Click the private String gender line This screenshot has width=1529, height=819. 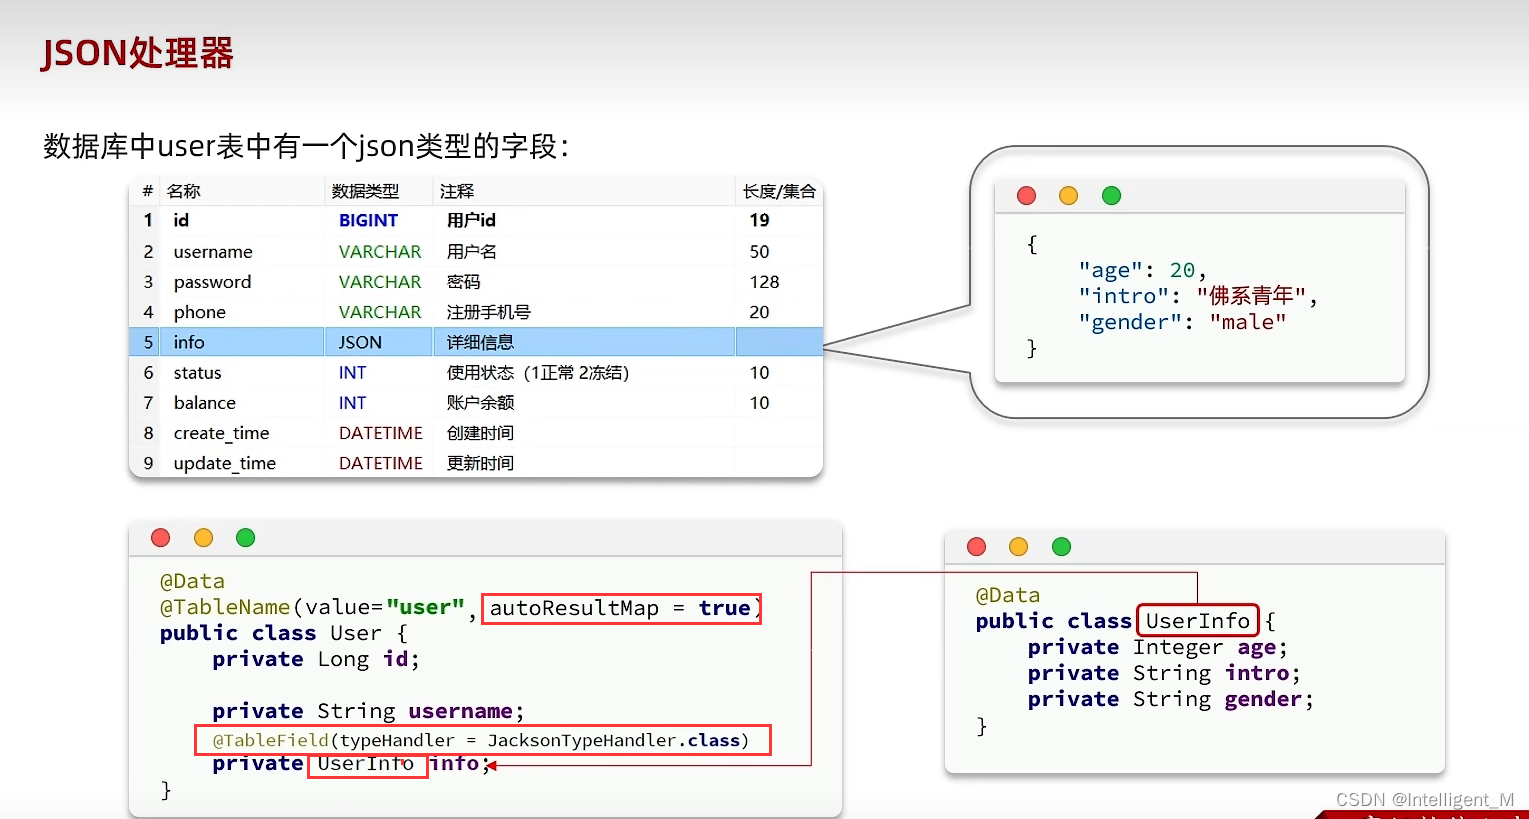(1171, 699)
